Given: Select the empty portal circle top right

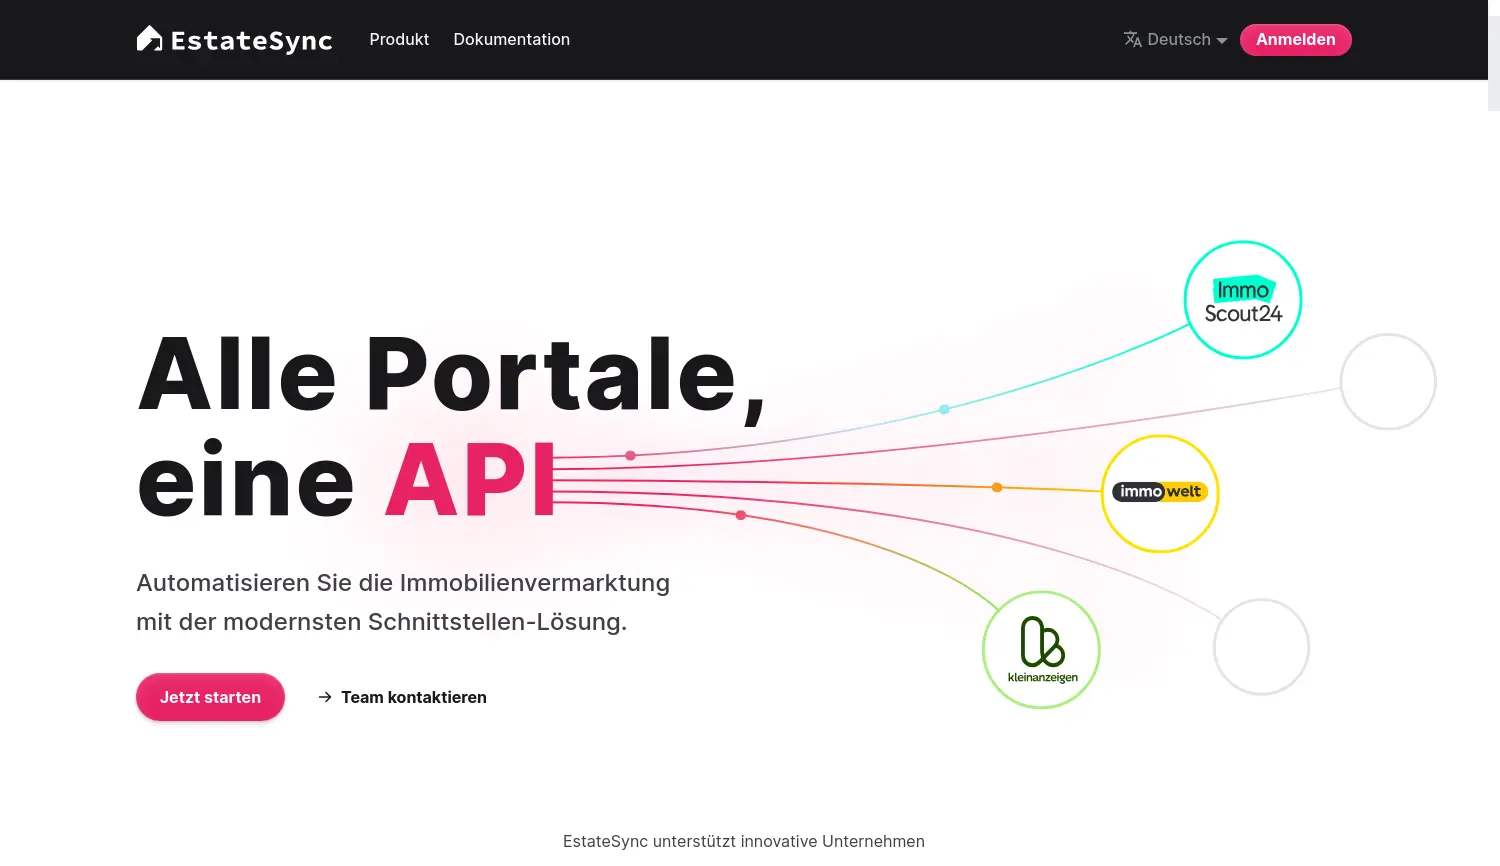Looking at the screenshot, I should point(1388,381).
